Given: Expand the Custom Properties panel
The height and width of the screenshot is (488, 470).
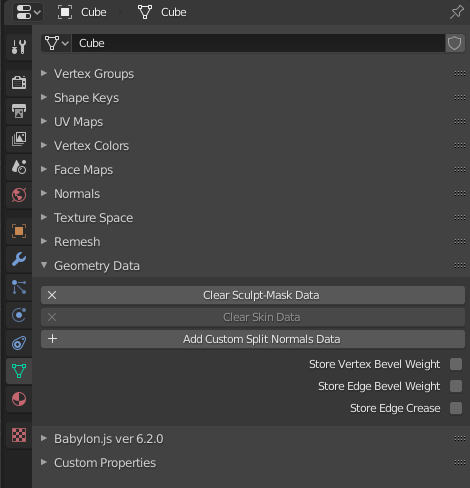Looking at the screenshot, I should tap(44, 462).
